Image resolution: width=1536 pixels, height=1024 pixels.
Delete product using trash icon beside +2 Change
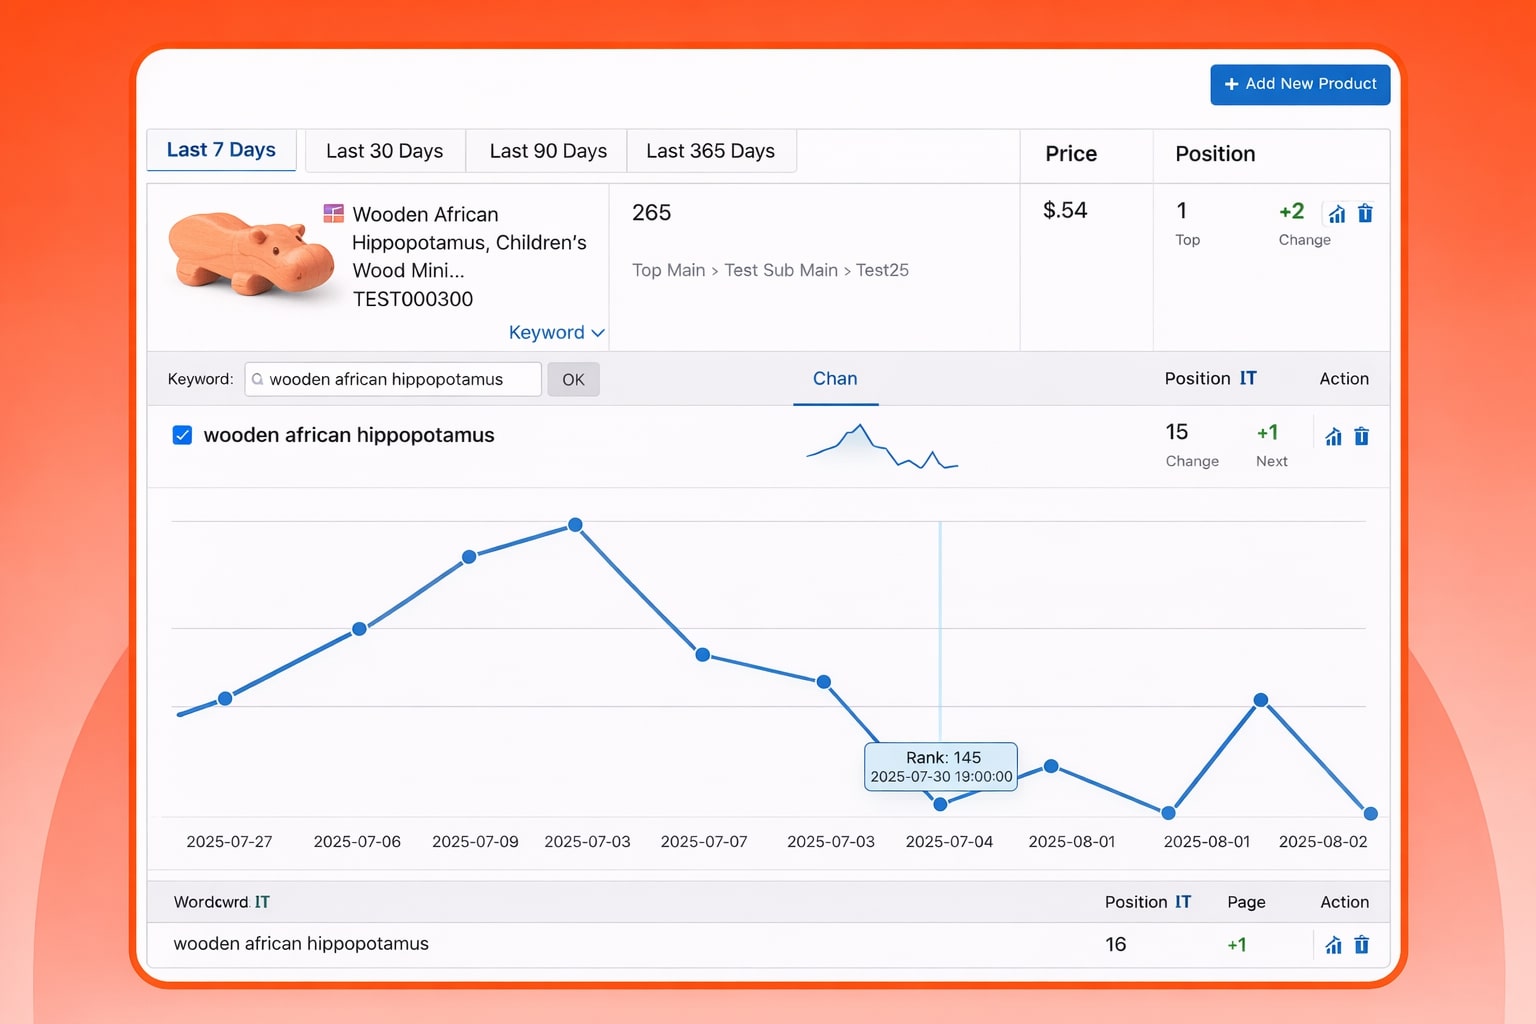pyautogui.click(x=1365, y=213)
